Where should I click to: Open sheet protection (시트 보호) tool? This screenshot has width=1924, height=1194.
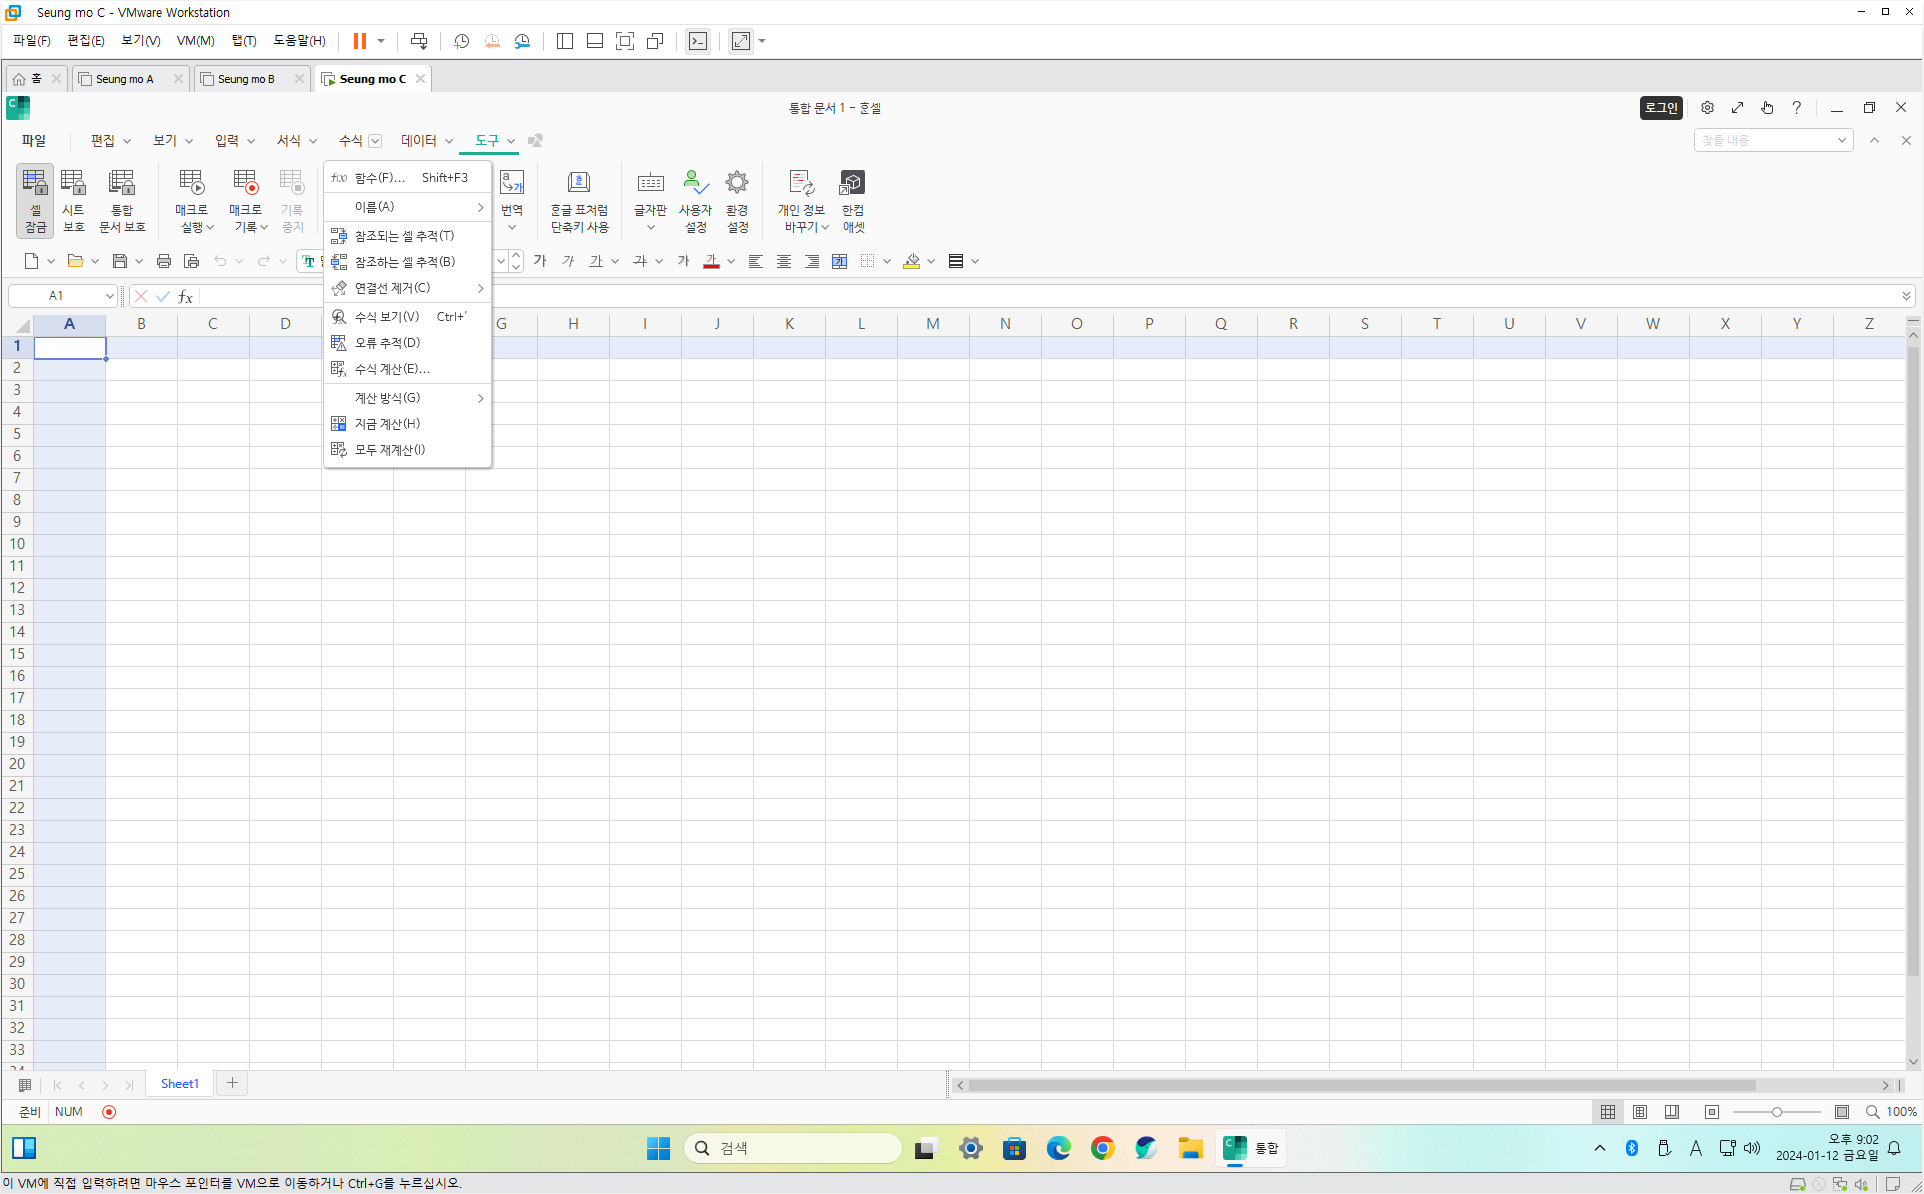73,201
